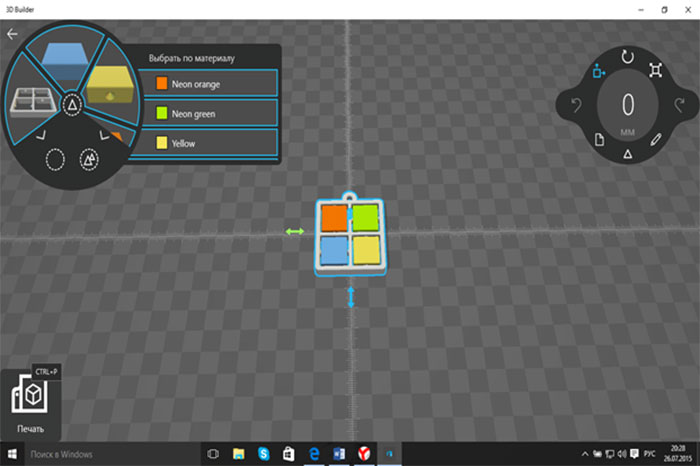Select the yellow block segment in radial menu
The height and width of the screenshot is (466, 700).
110,85
